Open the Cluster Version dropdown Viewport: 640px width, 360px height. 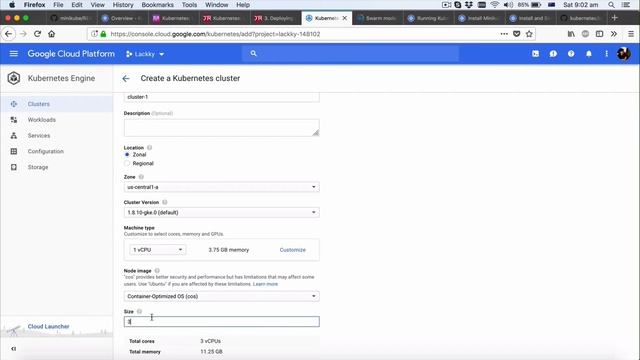(x=222, y=212)
